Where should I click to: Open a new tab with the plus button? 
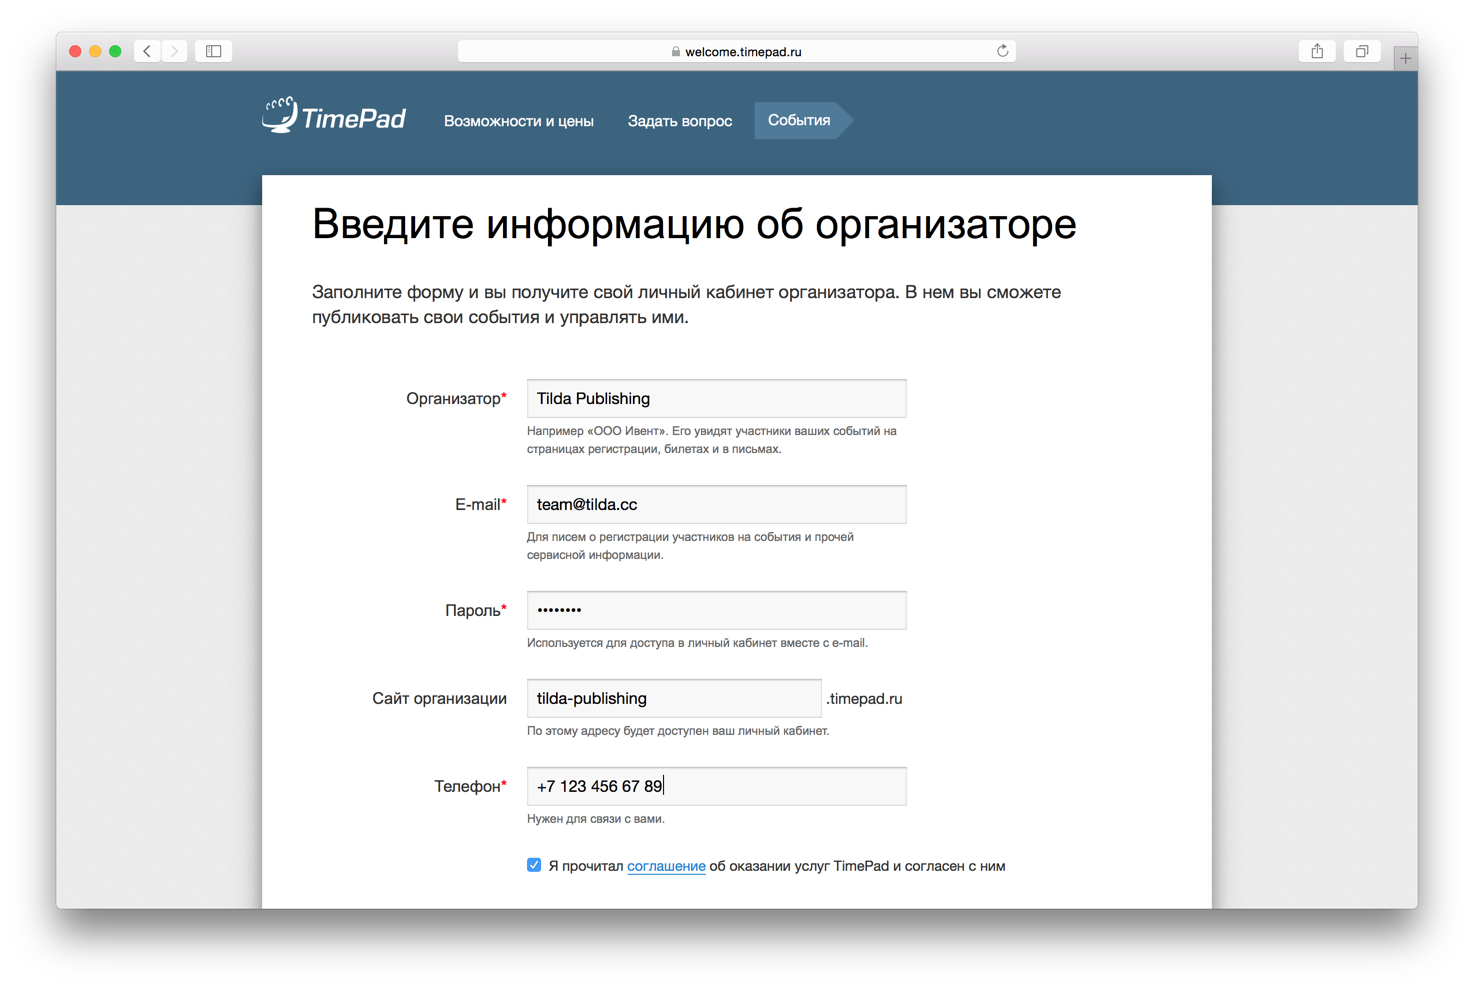pos(1406,57)
